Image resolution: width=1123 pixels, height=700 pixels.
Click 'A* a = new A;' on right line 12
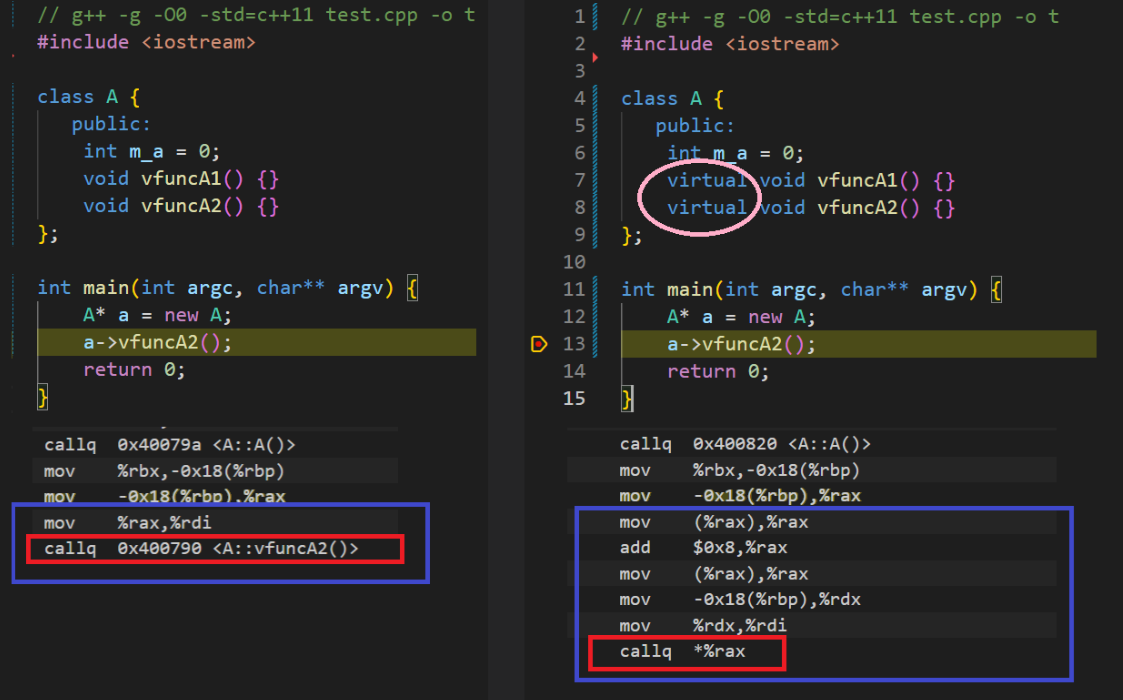(x=741, y=317)
